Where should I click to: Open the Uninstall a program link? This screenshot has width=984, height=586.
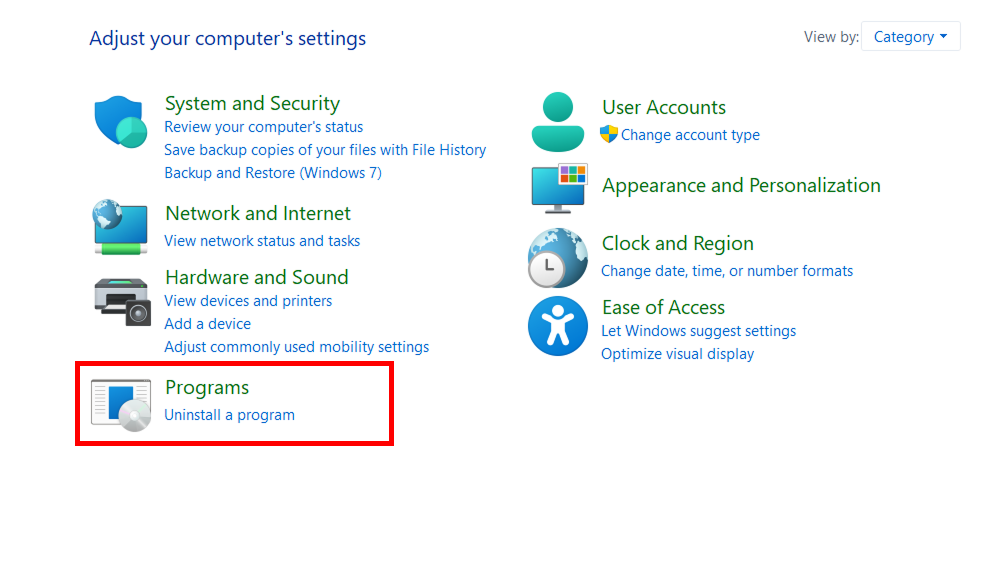click(x=229, y=415)
